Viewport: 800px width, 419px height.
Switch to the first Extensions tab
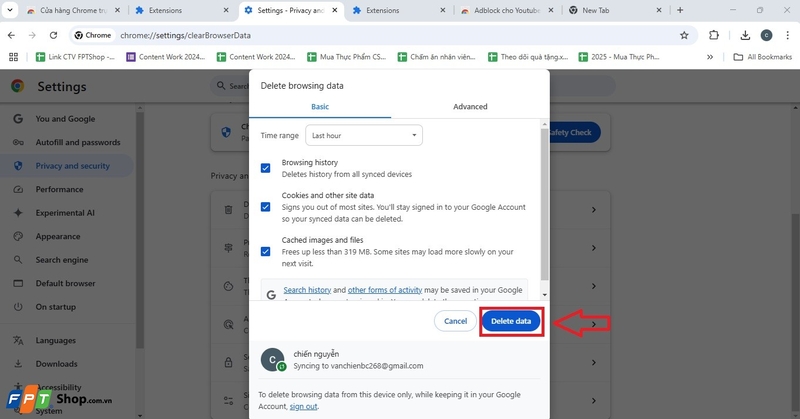tap(182, 10)
